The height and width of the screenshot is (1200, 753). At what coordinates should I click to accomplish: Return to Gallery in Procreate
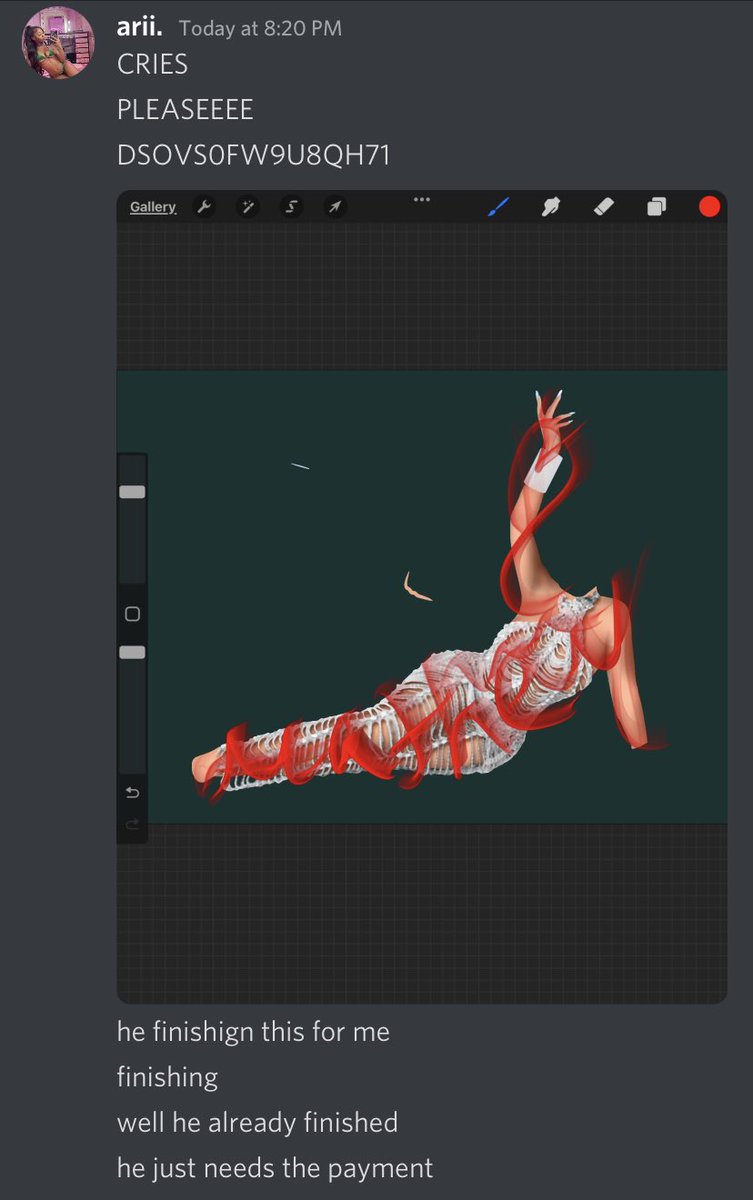click(x=153, y=207)
